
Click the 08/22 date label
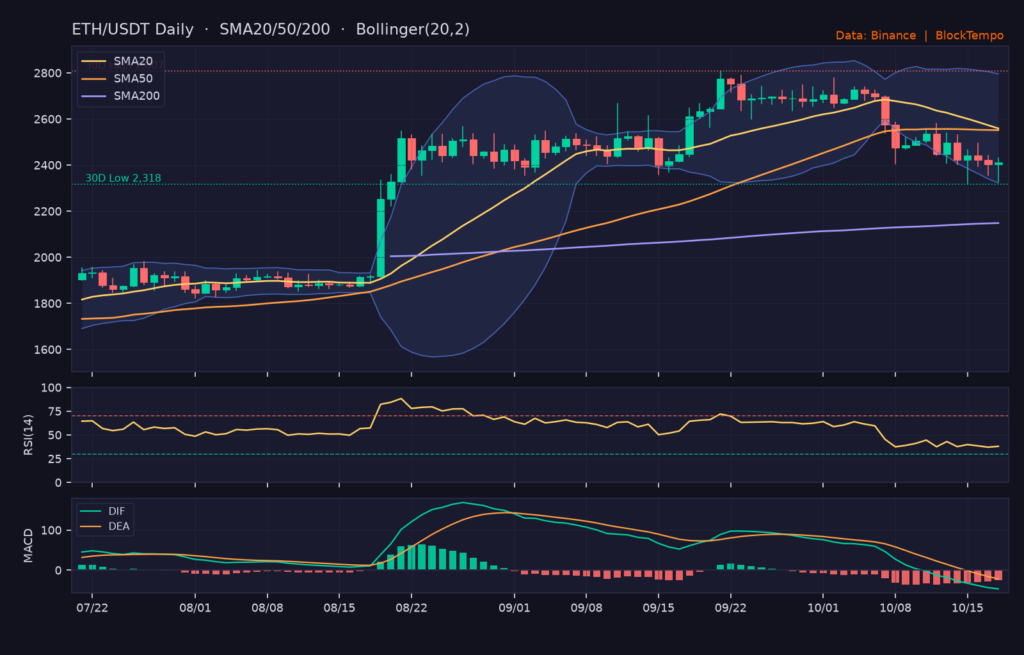(411, 608)
